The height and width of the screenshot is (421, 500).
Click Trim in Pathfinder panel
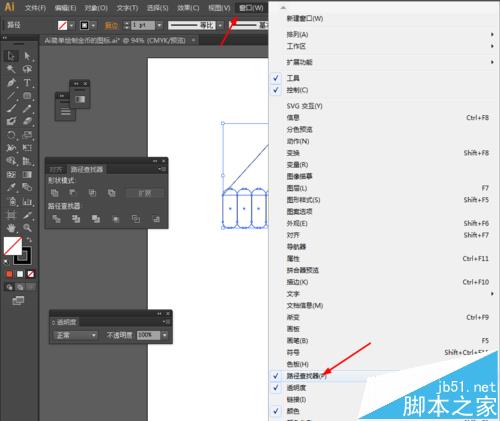pyautogui.click(x=76, y=219)
